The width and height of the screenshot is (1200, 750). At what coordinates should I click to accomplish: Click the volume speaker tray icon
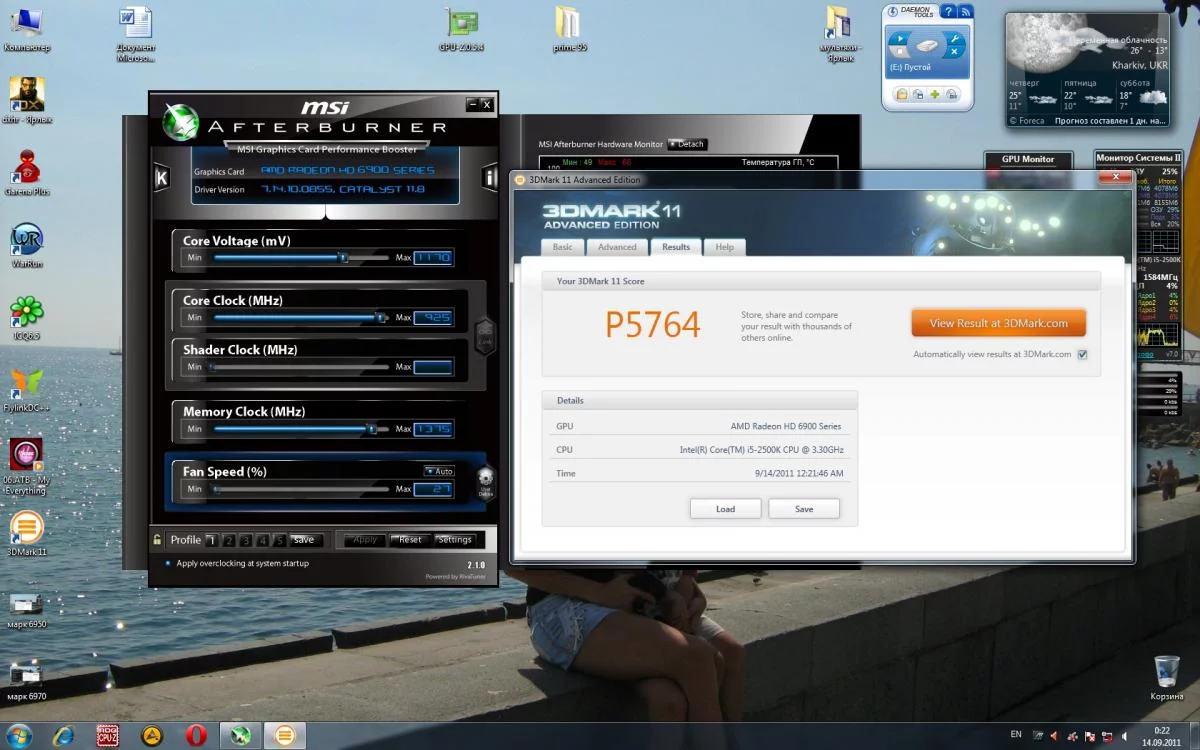point(1126,735)
